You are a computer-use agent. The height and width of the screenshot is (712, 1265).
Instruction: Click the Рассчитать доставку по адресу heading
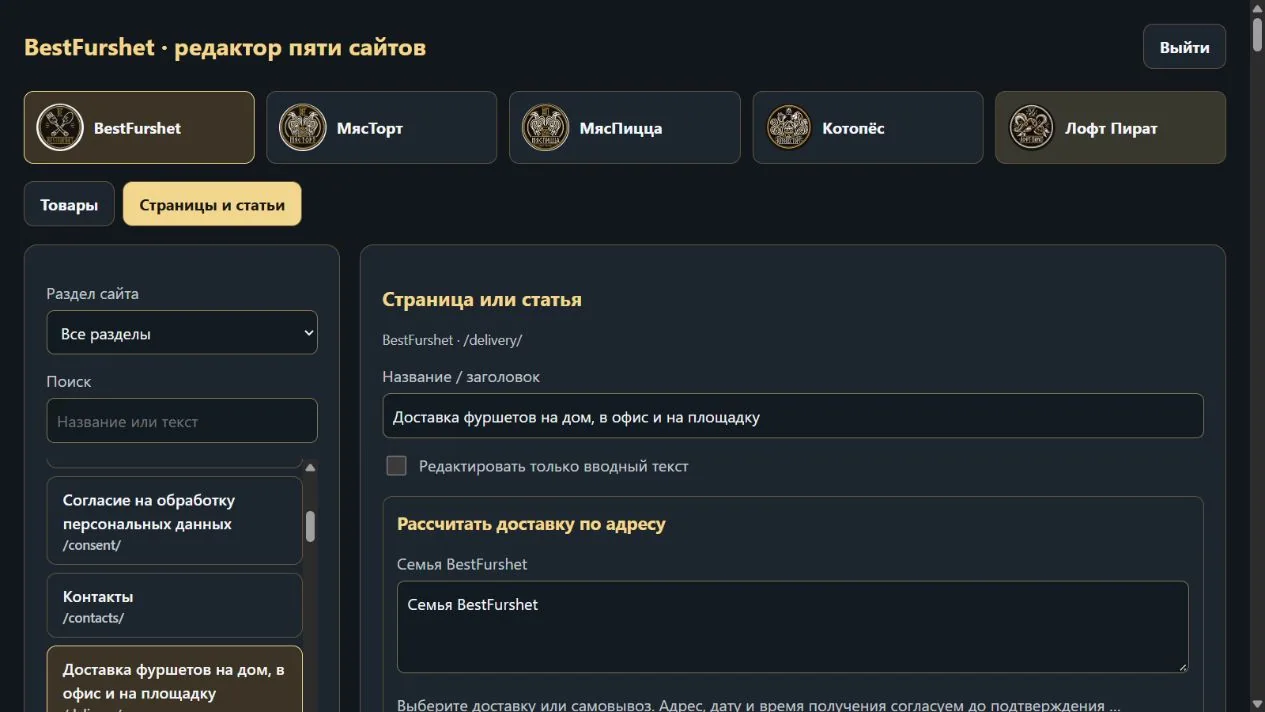pyautogui.click(x=531, y=524)
